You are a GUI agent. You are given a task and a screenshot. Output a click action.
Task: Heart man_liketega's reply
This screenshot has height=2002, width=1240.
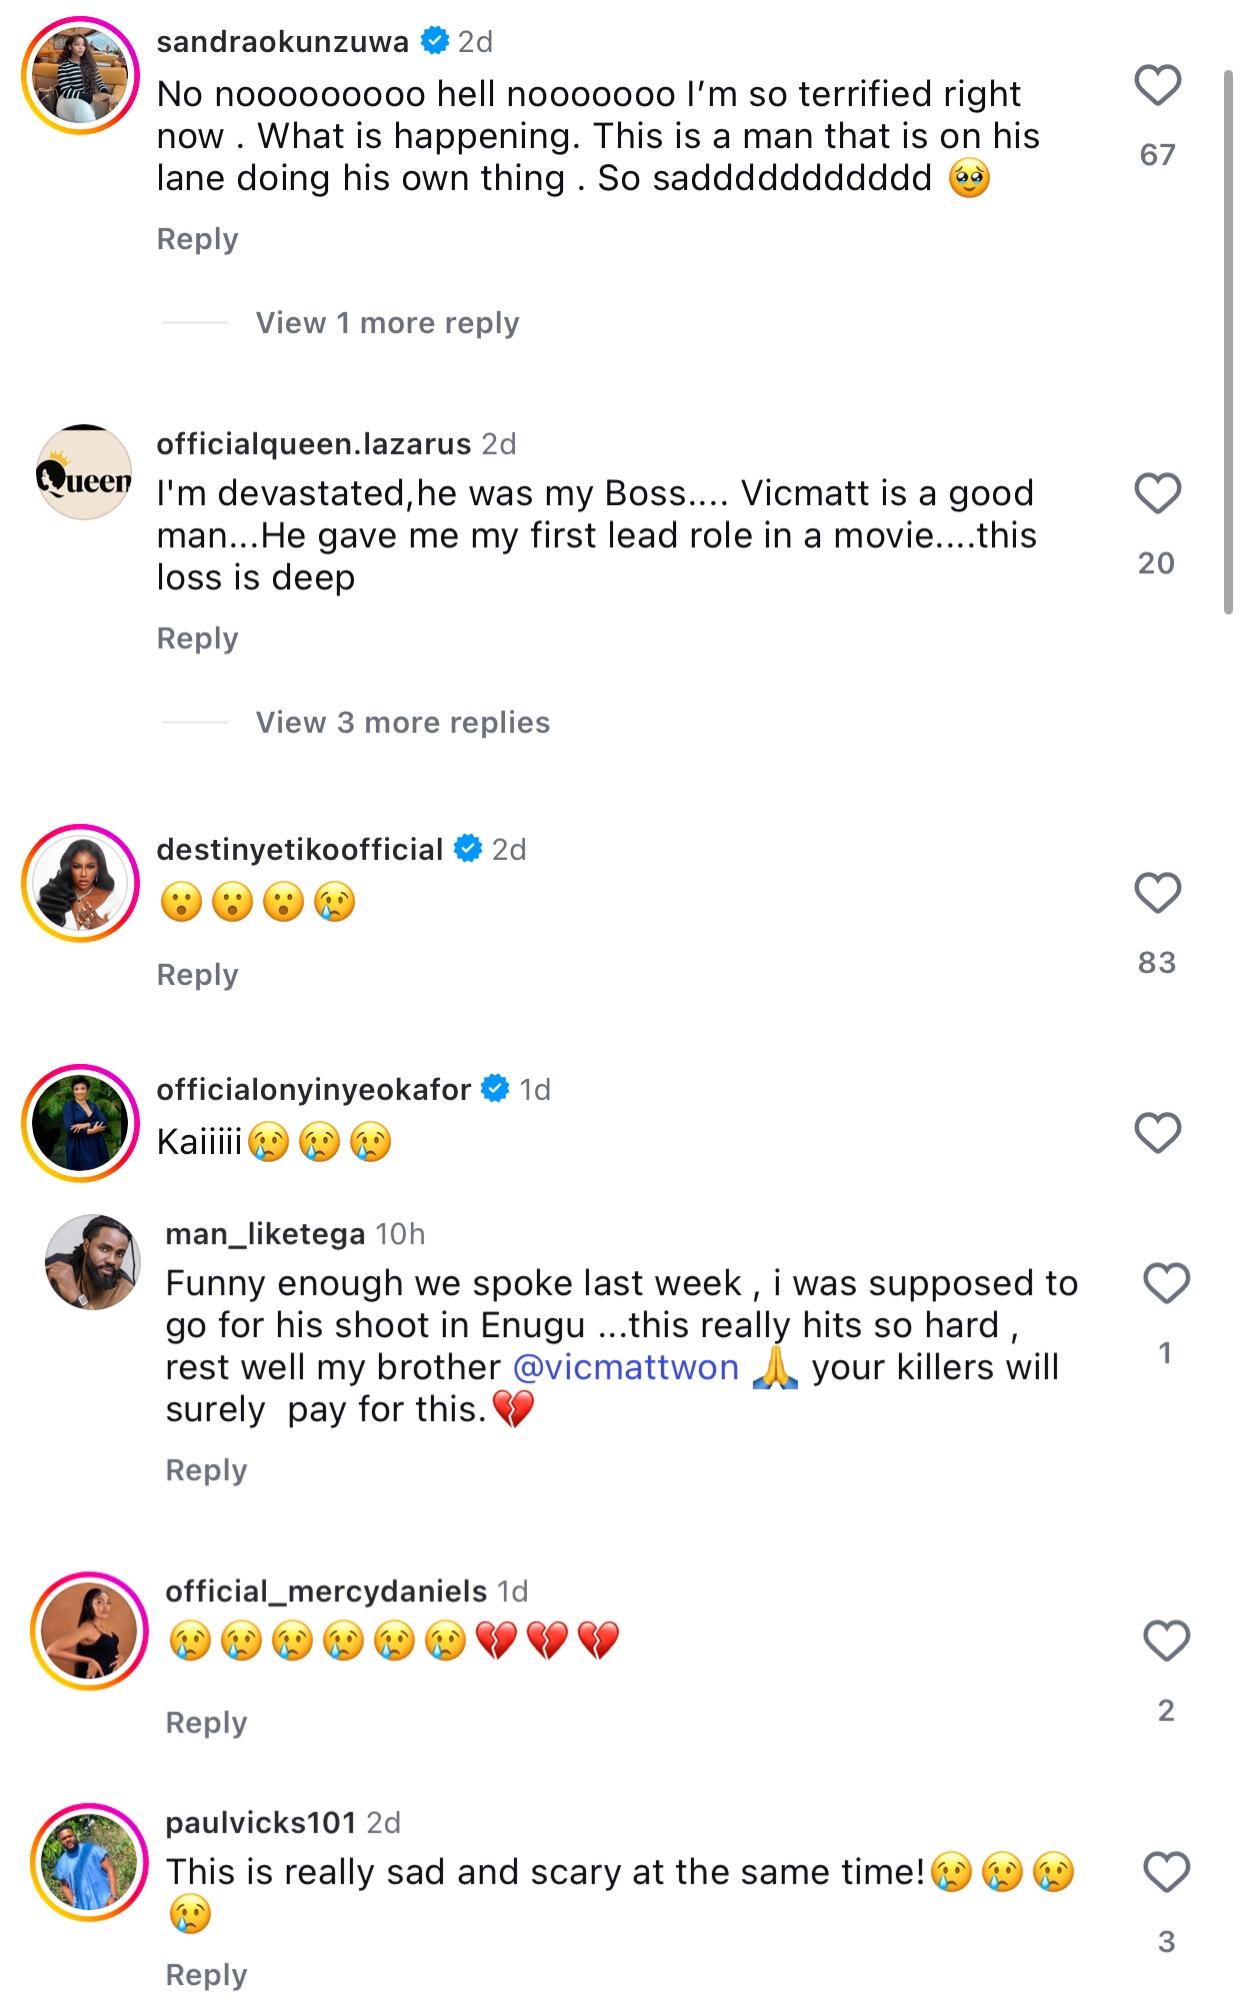[1166, 1284]
